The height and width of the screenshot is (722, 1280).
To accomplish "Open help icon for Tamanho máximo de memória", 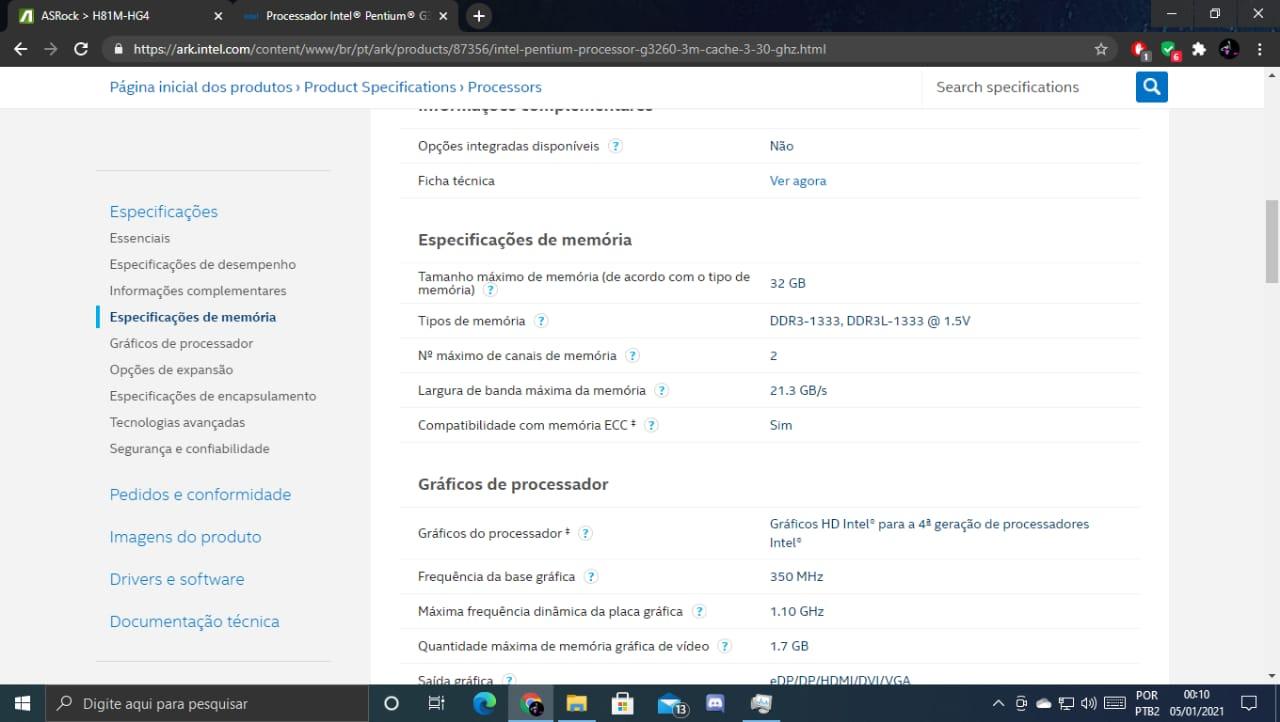I will coord(490,290).
